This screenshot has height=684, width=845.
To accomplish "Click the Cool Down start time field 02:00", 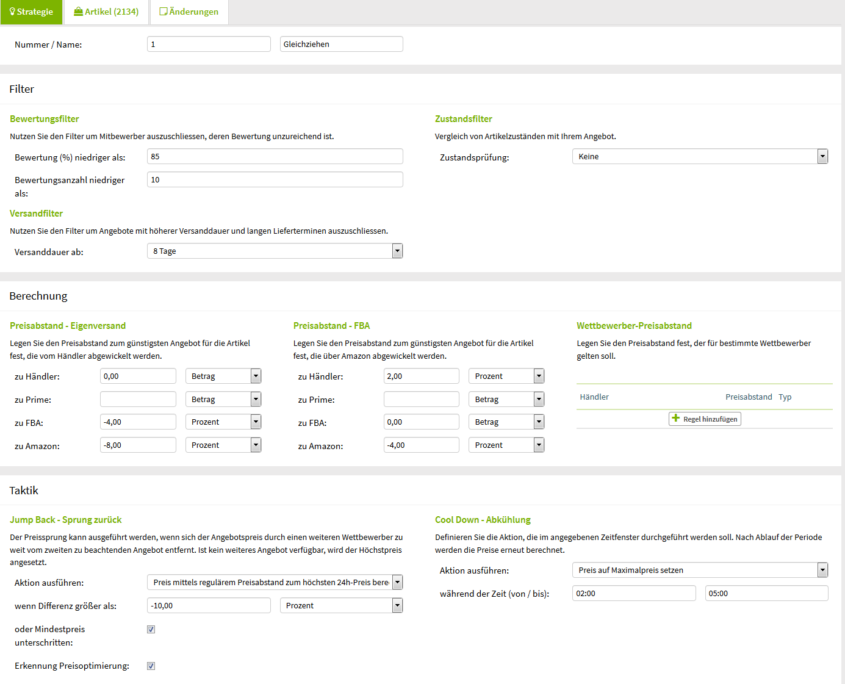I will point(634,593).
